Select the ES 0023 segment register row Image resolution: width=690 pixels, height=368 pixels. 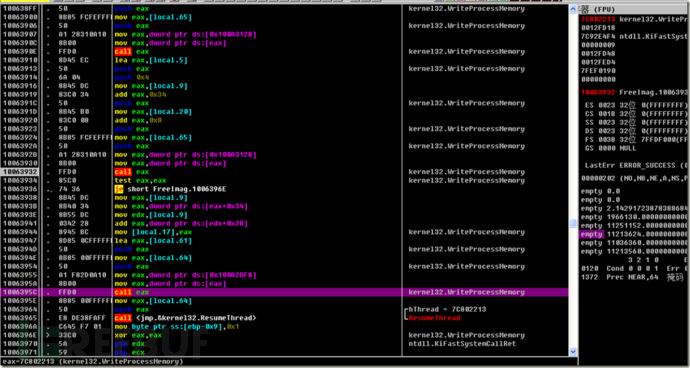click(636, 105)
